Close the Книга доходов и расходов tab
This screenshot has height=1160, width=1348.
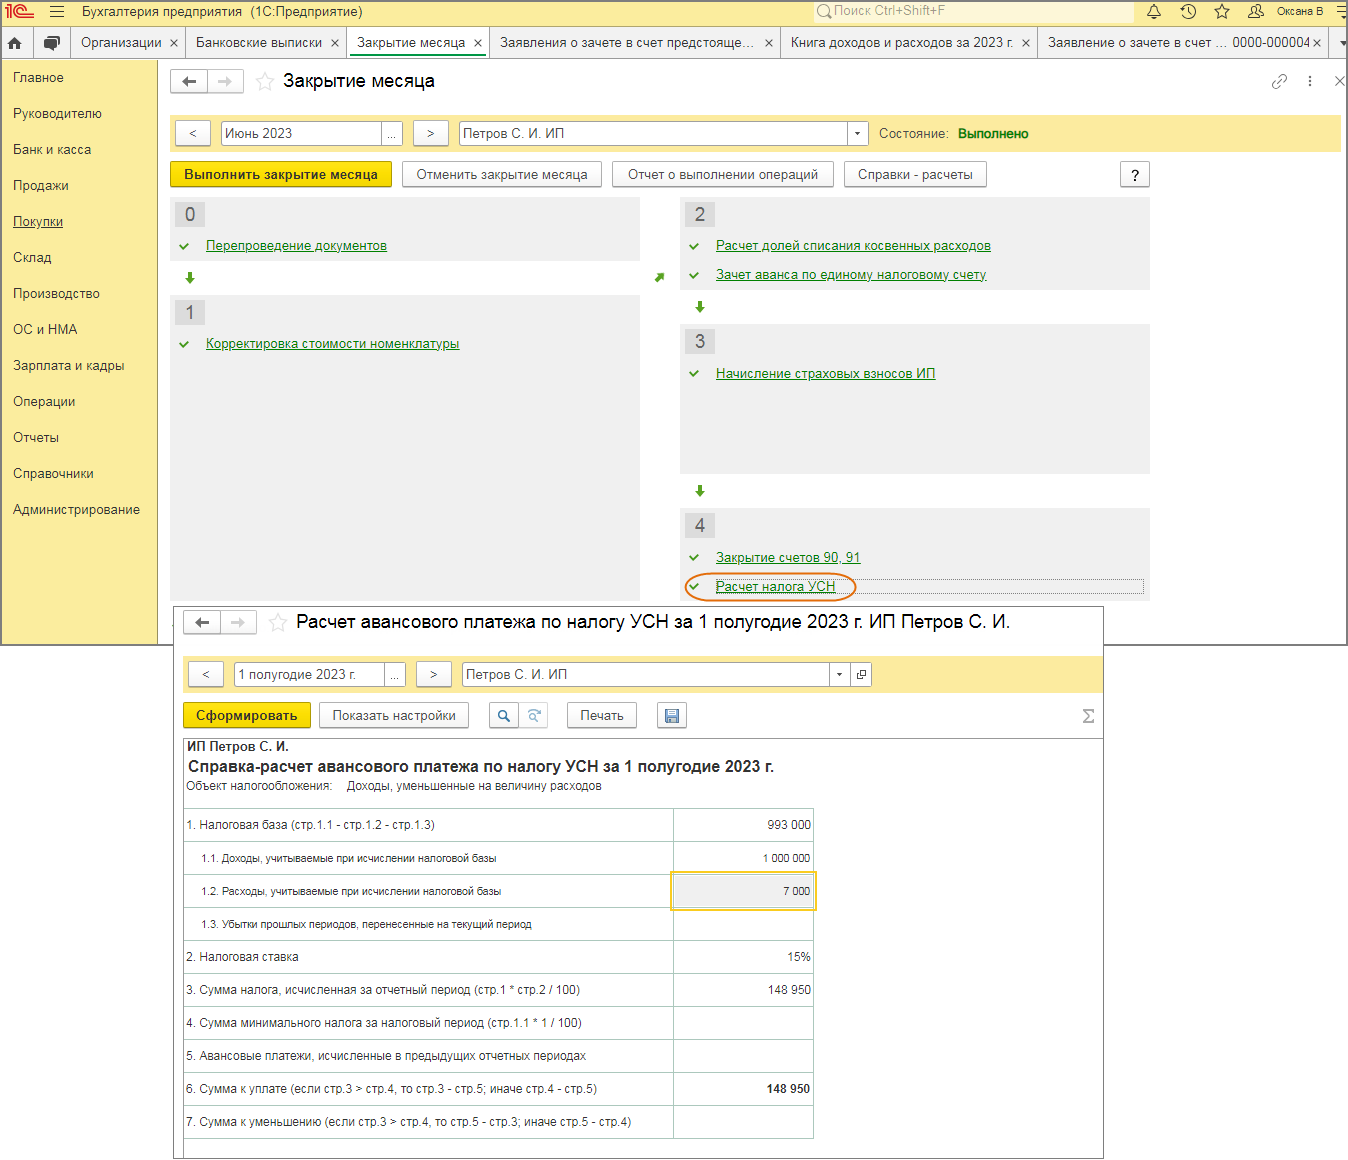point(1026,43)
